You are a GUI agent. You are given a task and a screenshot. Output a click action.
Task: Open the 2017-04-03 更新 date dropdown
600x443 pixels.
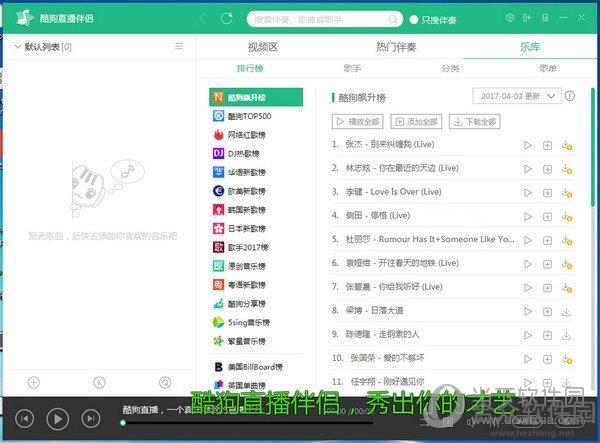pyautogui.click(x=517, y=96)
